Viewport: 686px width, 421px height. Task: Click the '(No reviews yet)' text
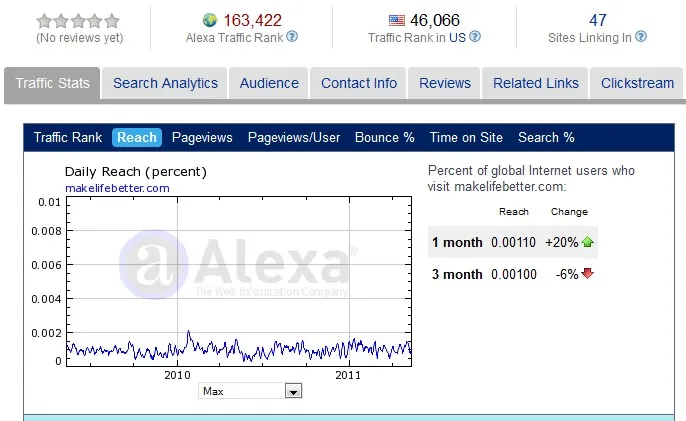click(x=80, y=38)
